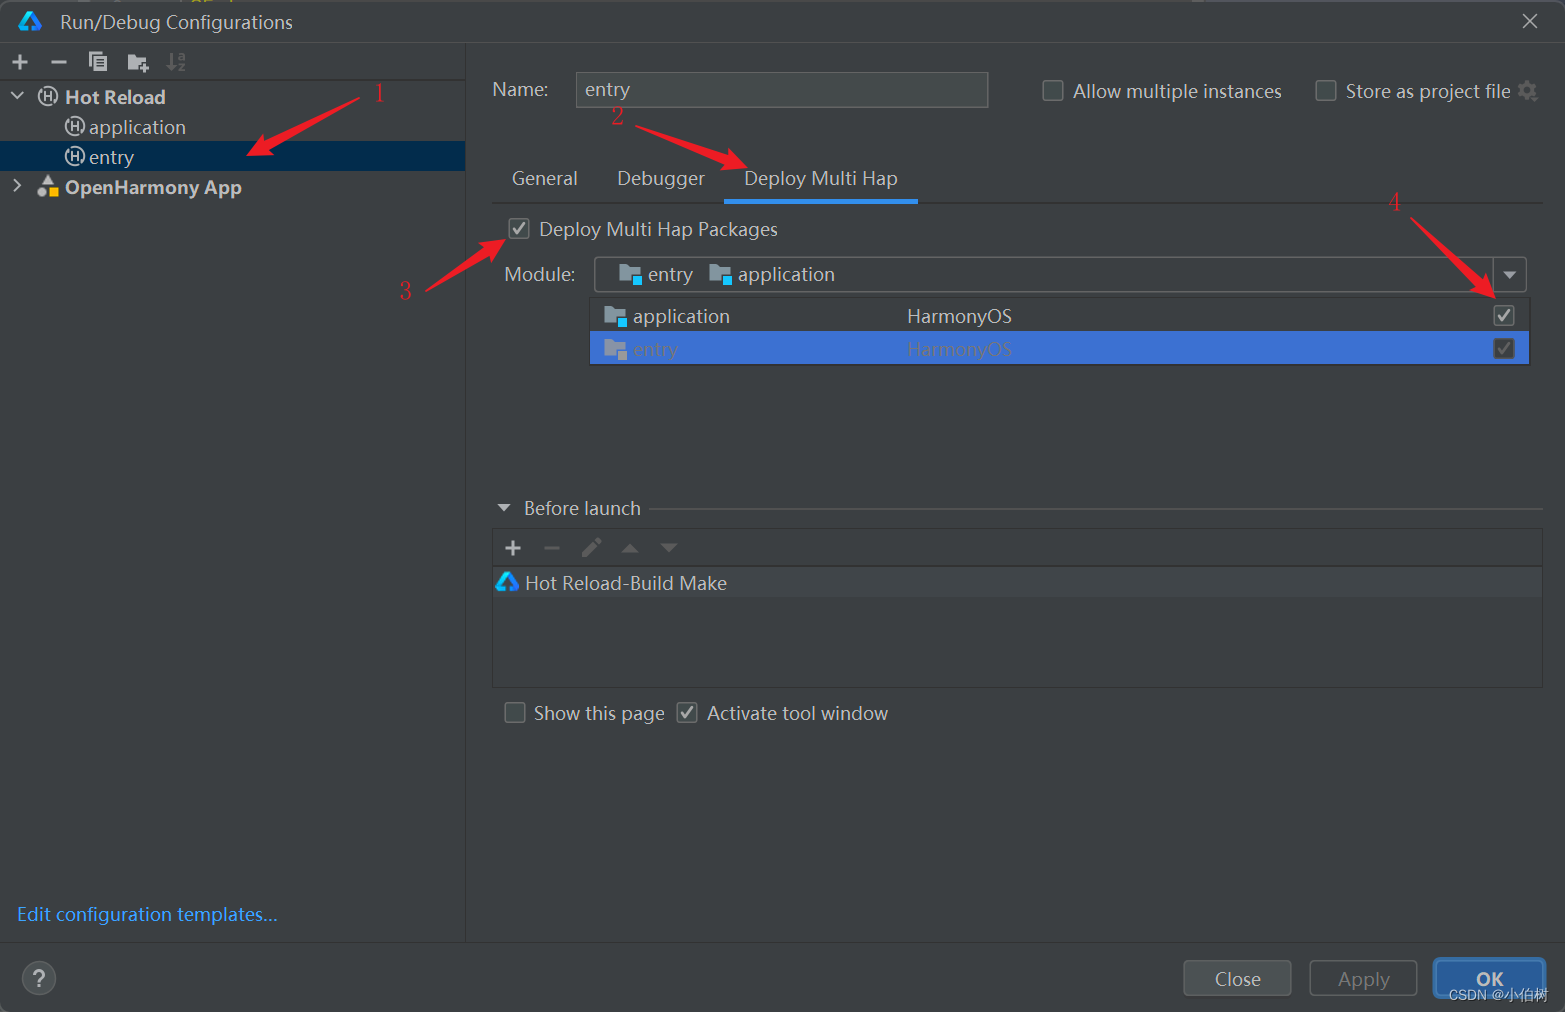The width and height of the screenshot is (1565, 1012).
Task: Copy the selected configuration
Action: pos(98,62)
